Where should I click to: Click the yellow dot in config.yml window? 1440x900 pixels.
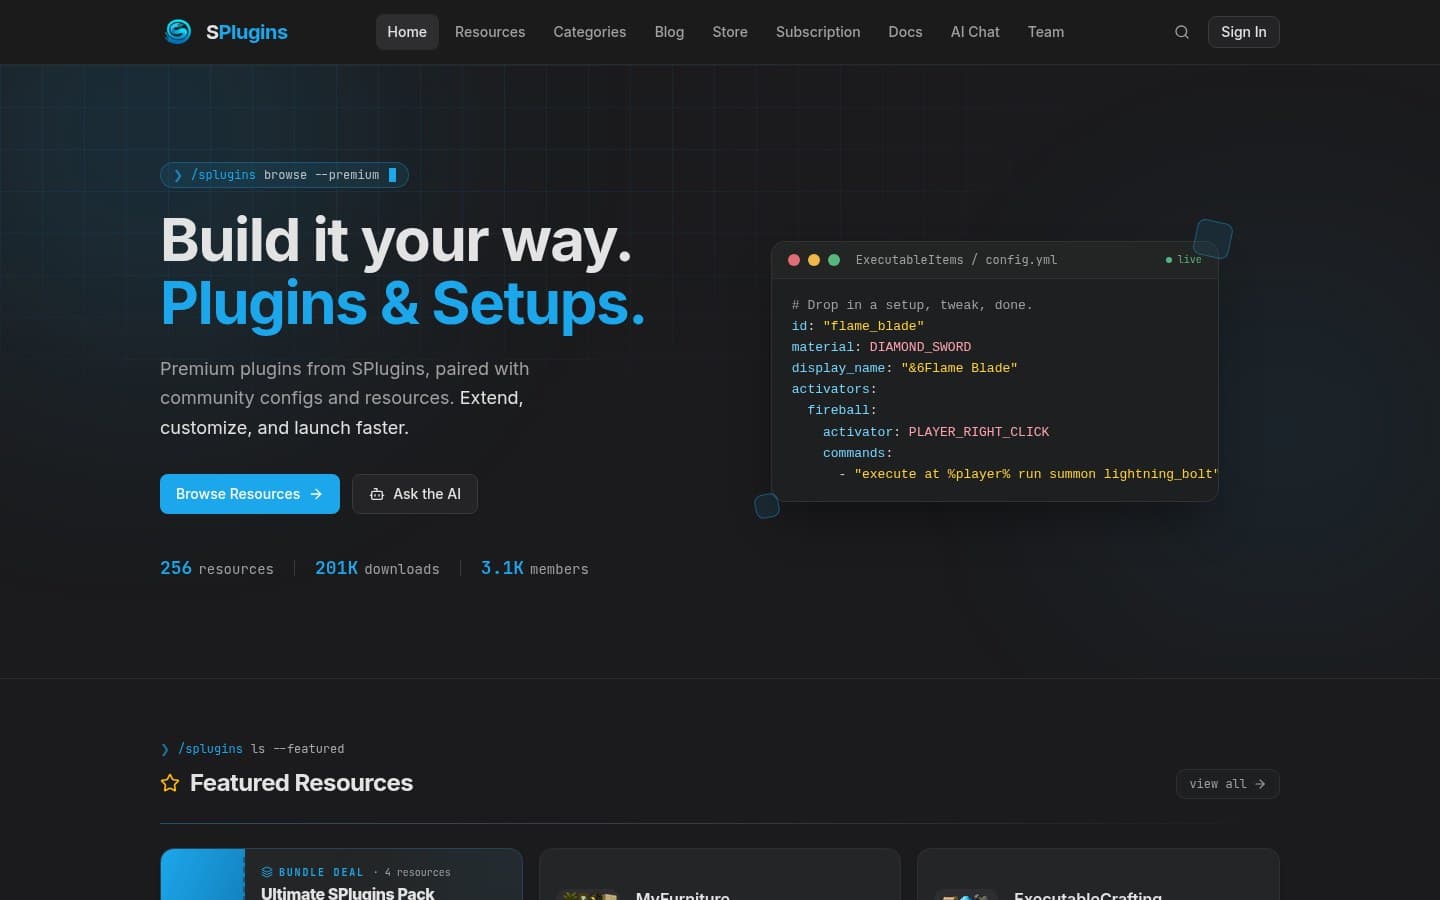coord(814,260)
